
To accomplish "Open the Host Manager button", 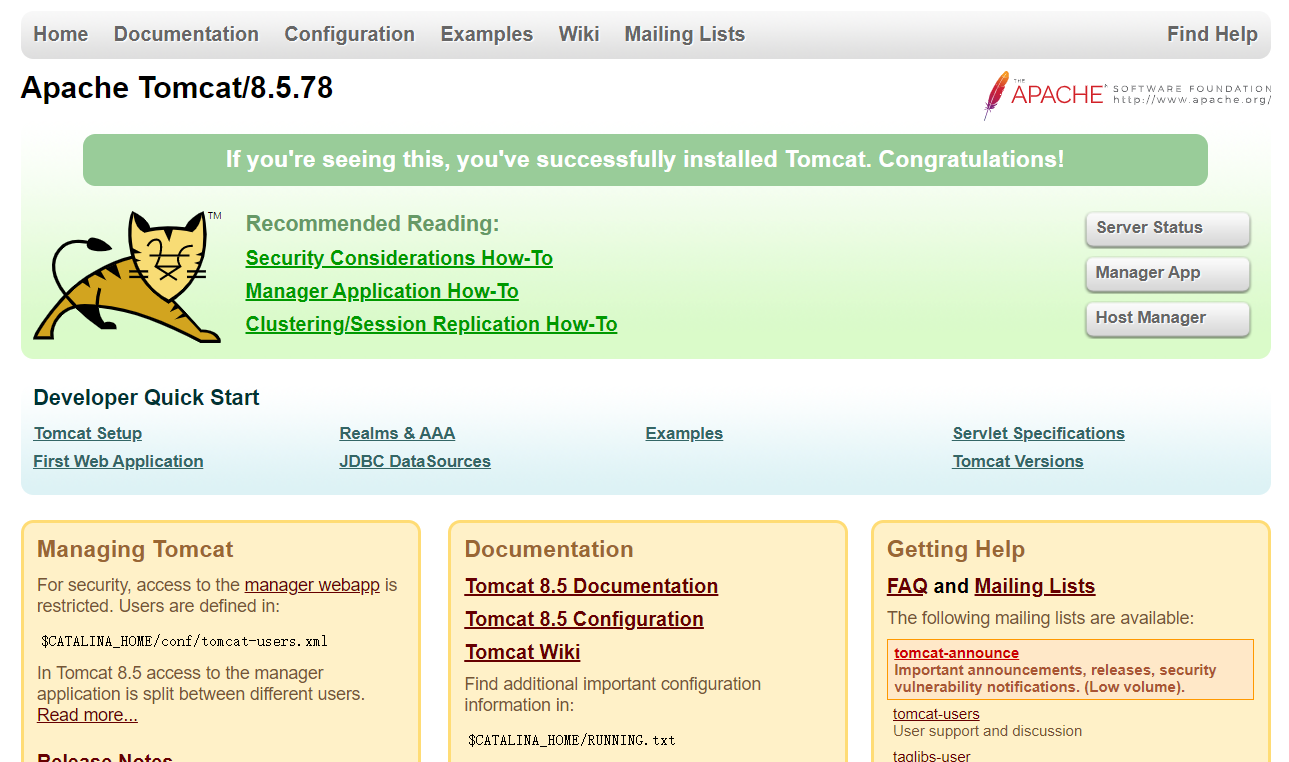I will 1167,318.
